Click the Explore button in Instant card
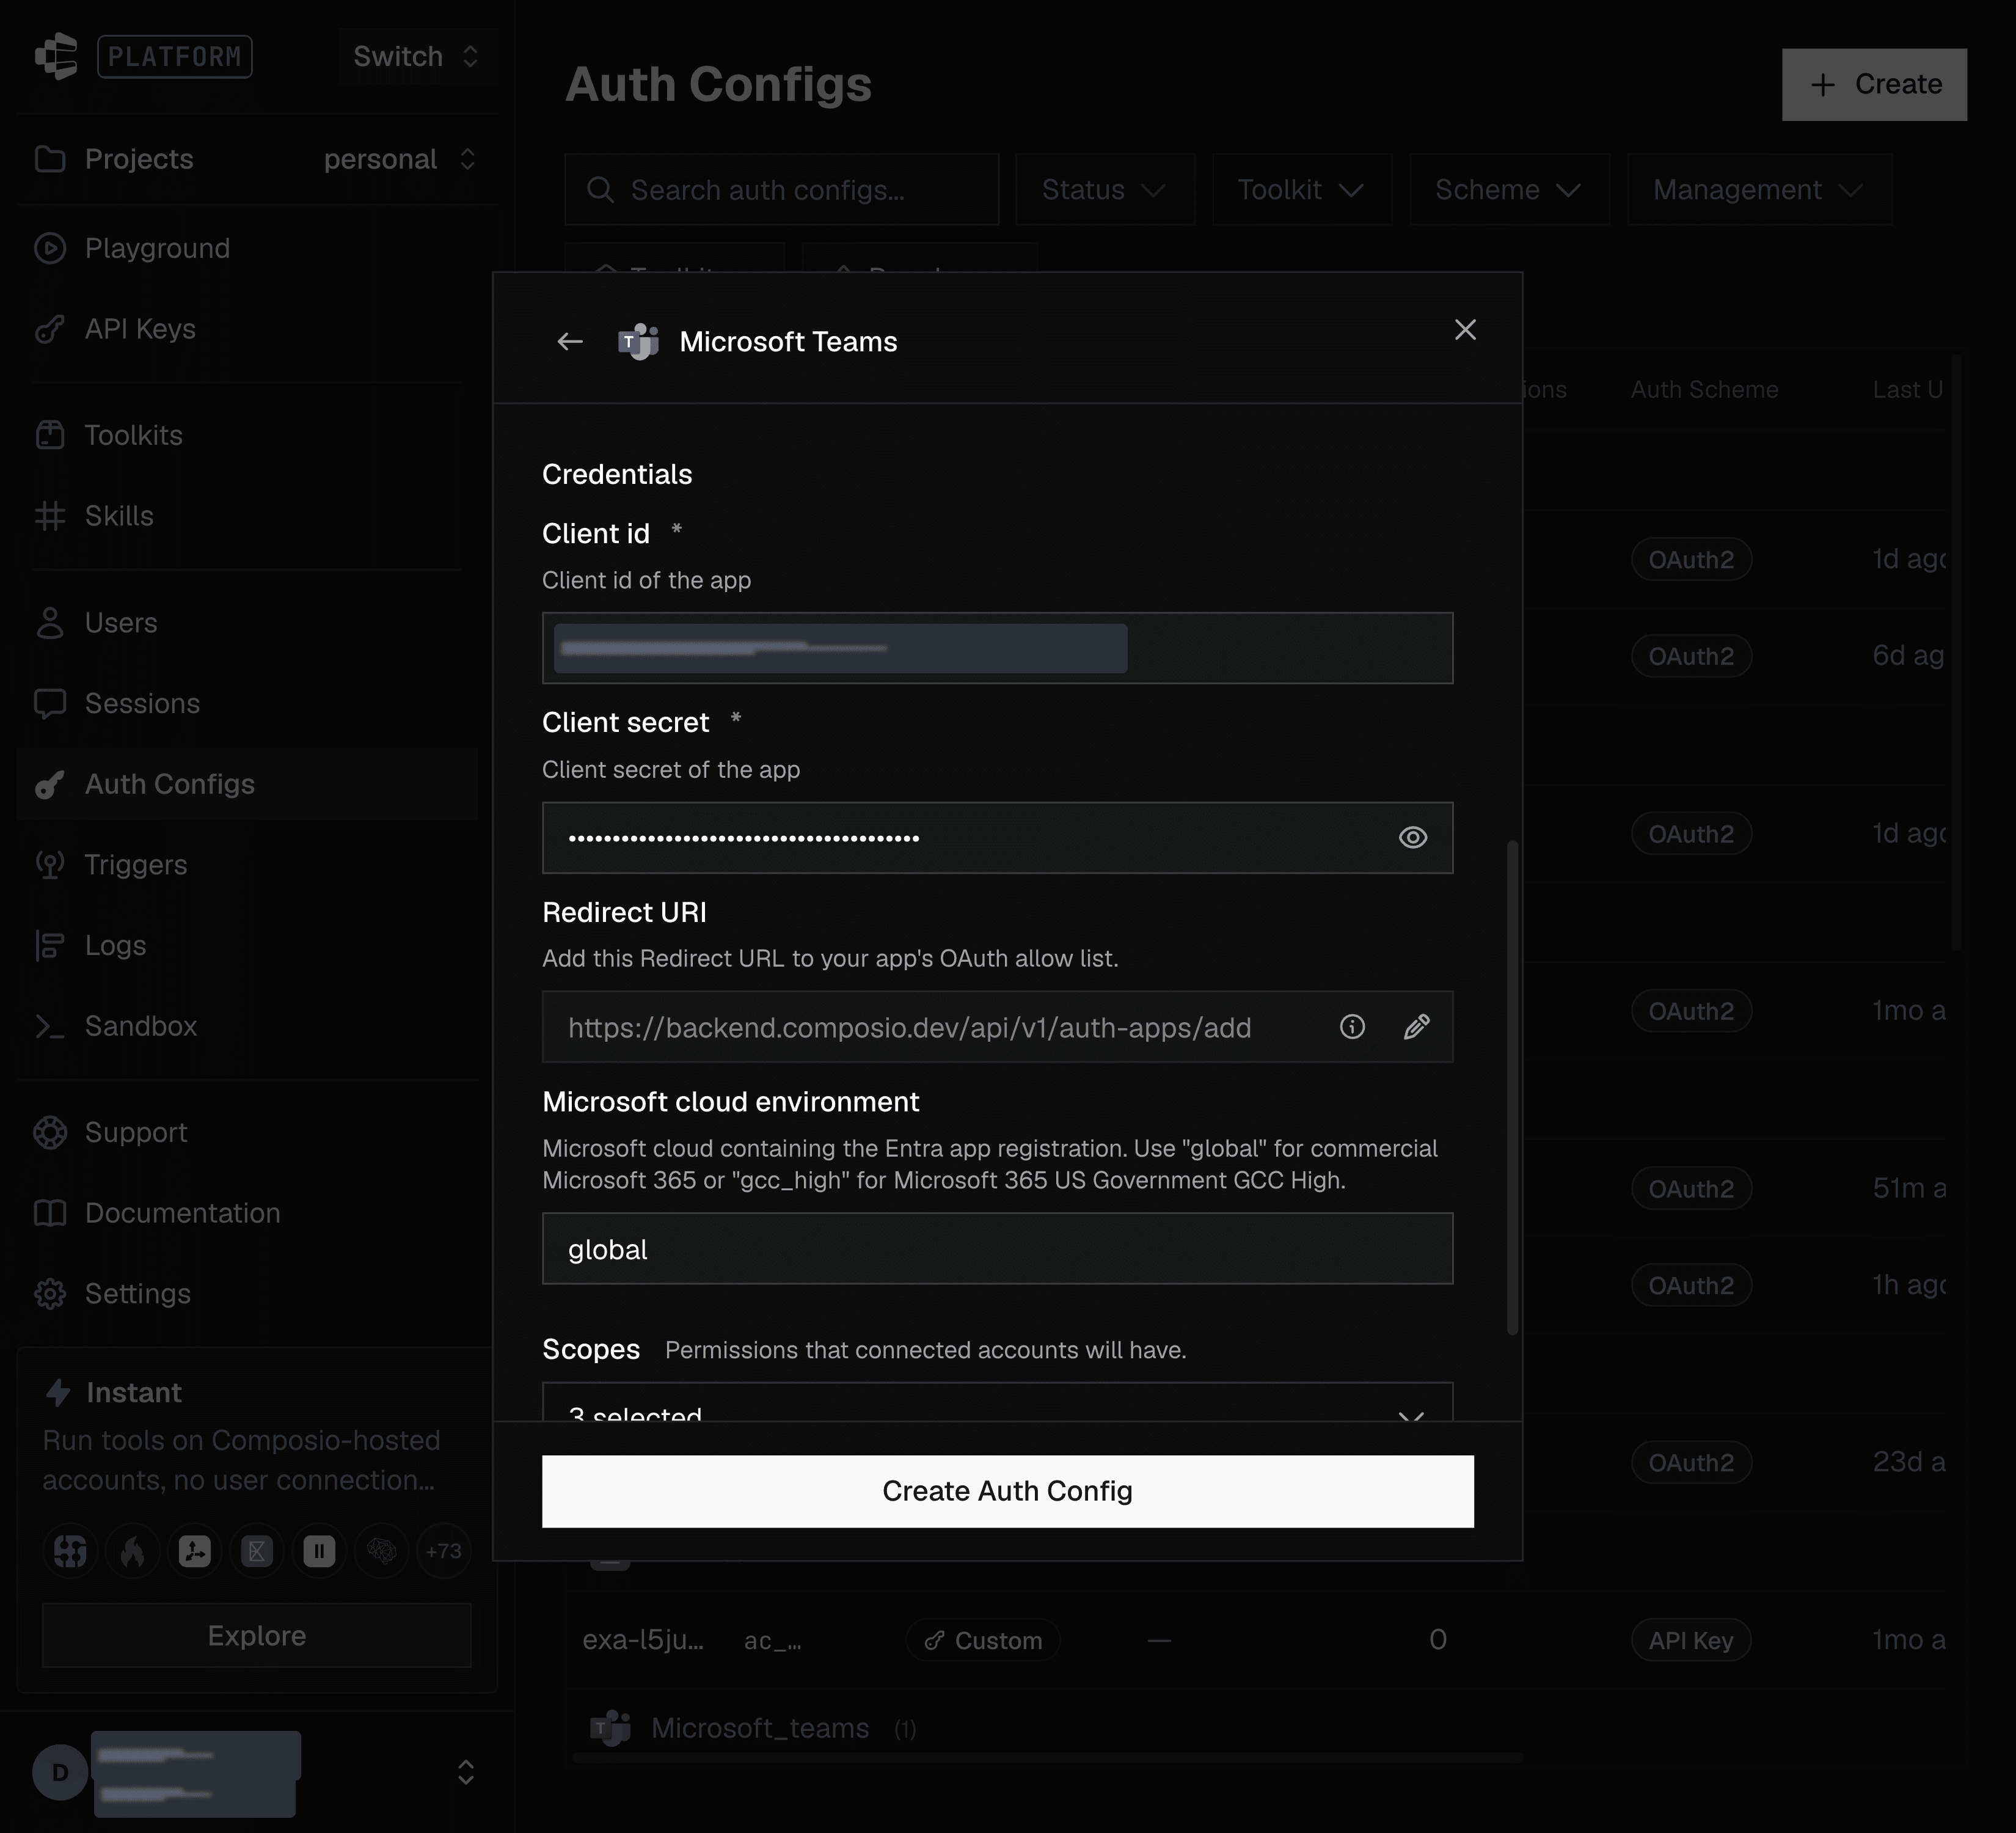 (x=257, y=1635)
